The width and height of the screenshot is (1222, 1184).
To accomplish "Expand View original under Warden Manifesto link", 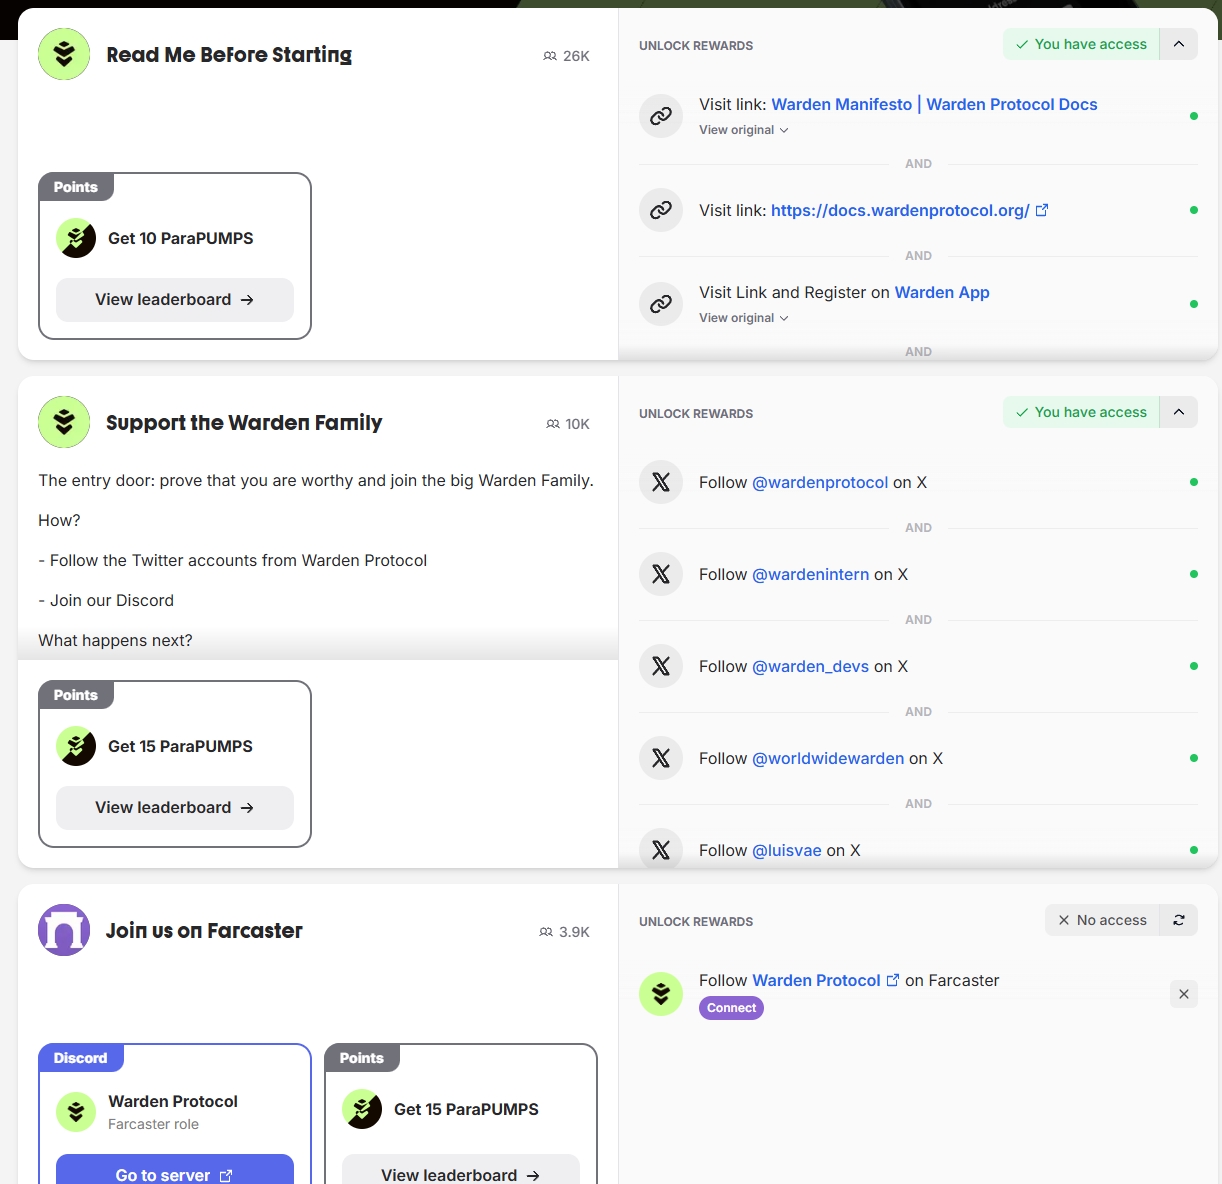I will coord(743,130).
